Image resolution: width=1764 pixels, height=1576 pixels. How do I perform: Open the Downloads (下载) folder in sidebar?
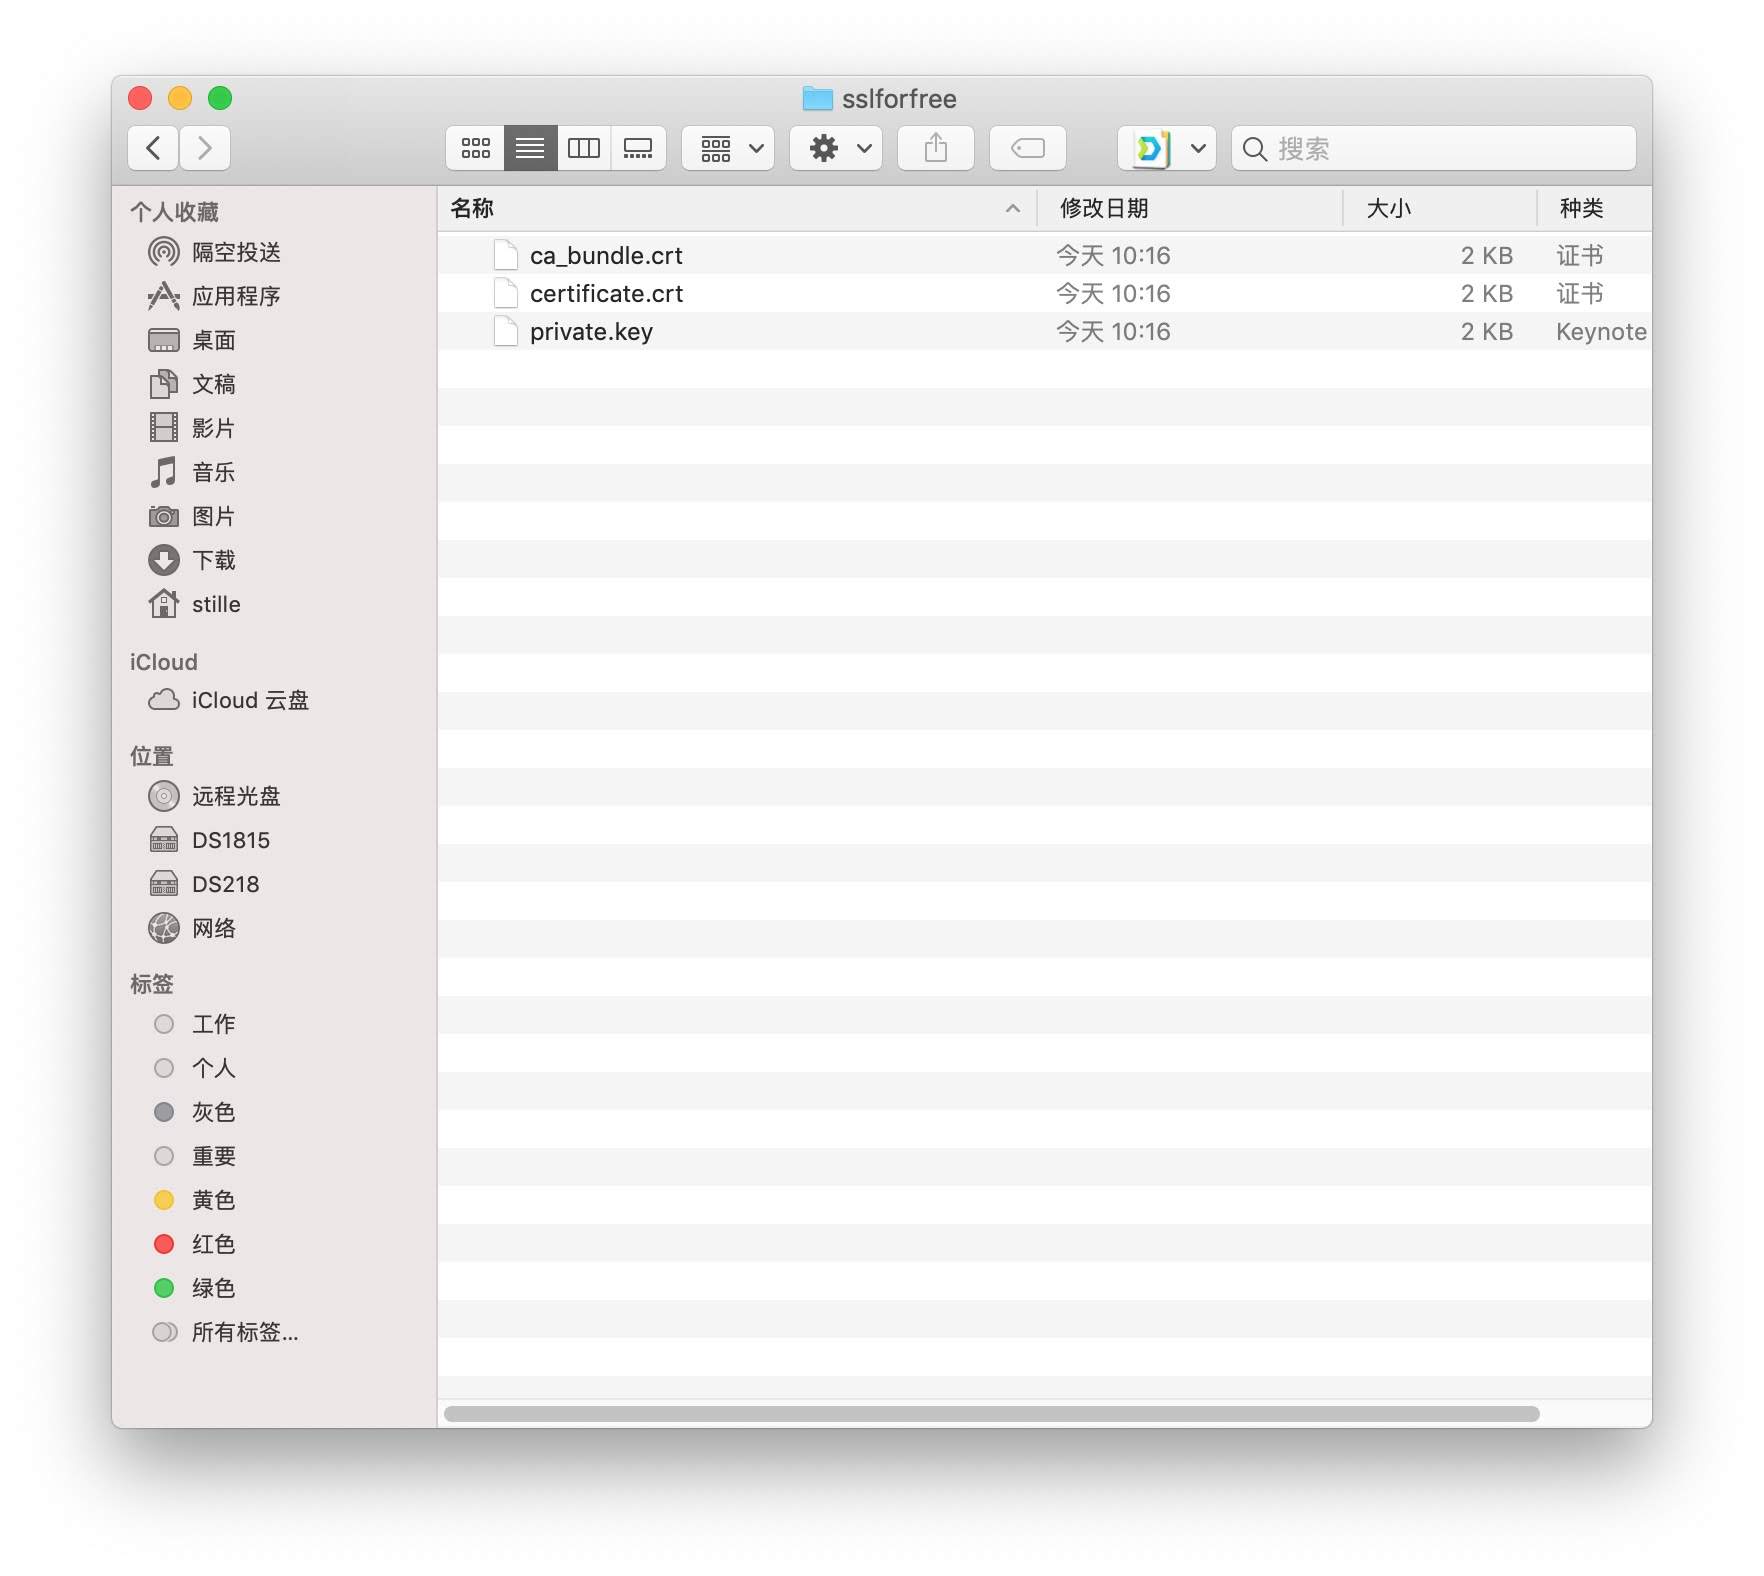[213, 560]
